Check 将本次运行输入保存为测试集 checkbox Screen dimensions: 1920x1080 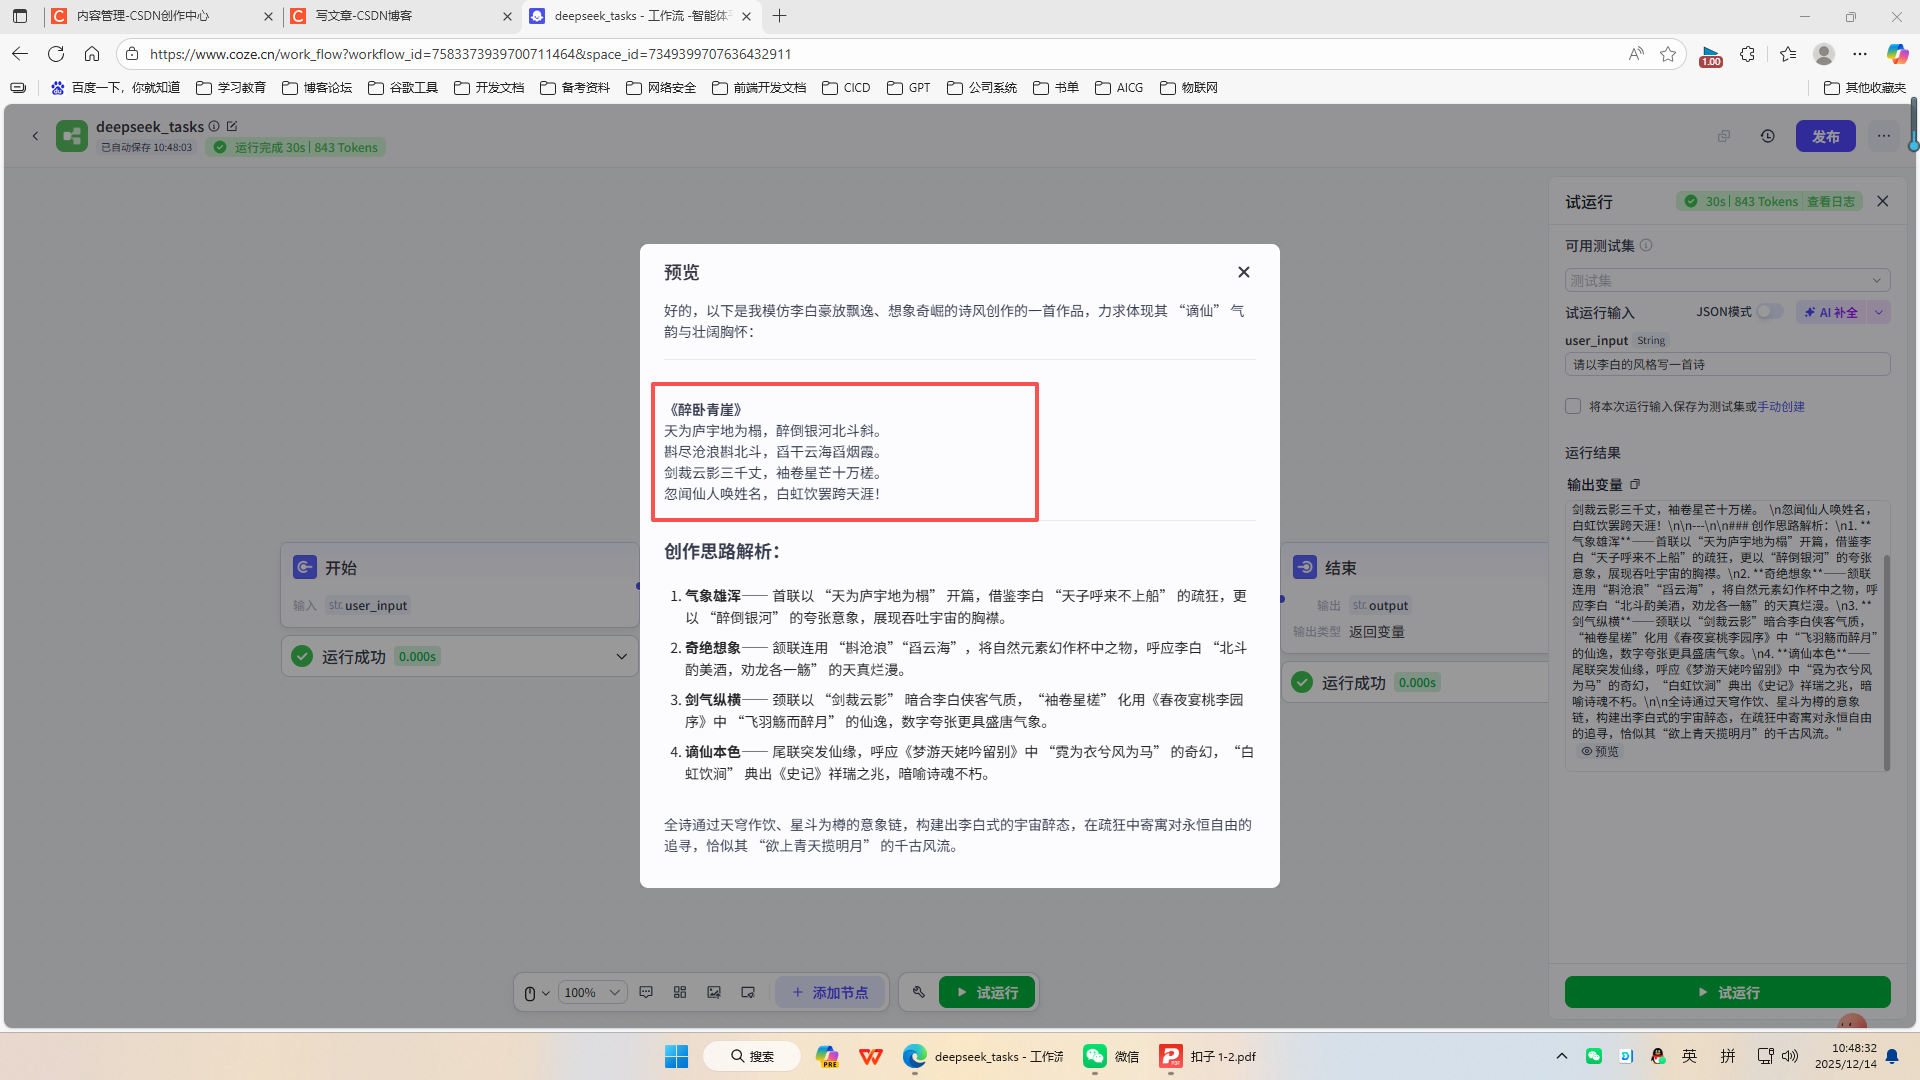pyautogui.click(x=1573, y=406)
